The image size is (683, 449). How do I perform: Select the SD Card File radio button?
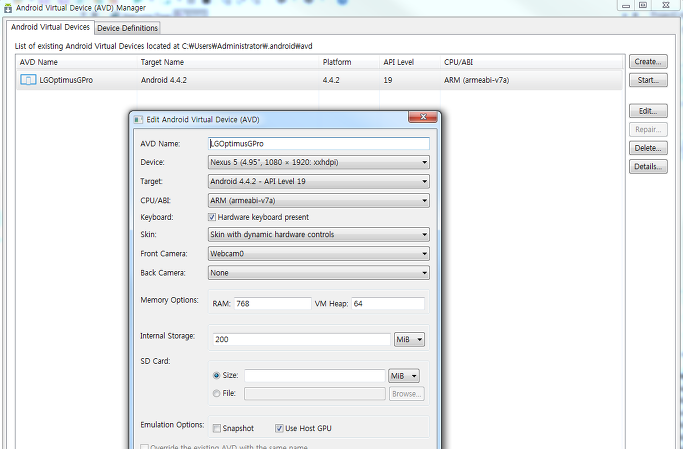(x=216, y=393)
